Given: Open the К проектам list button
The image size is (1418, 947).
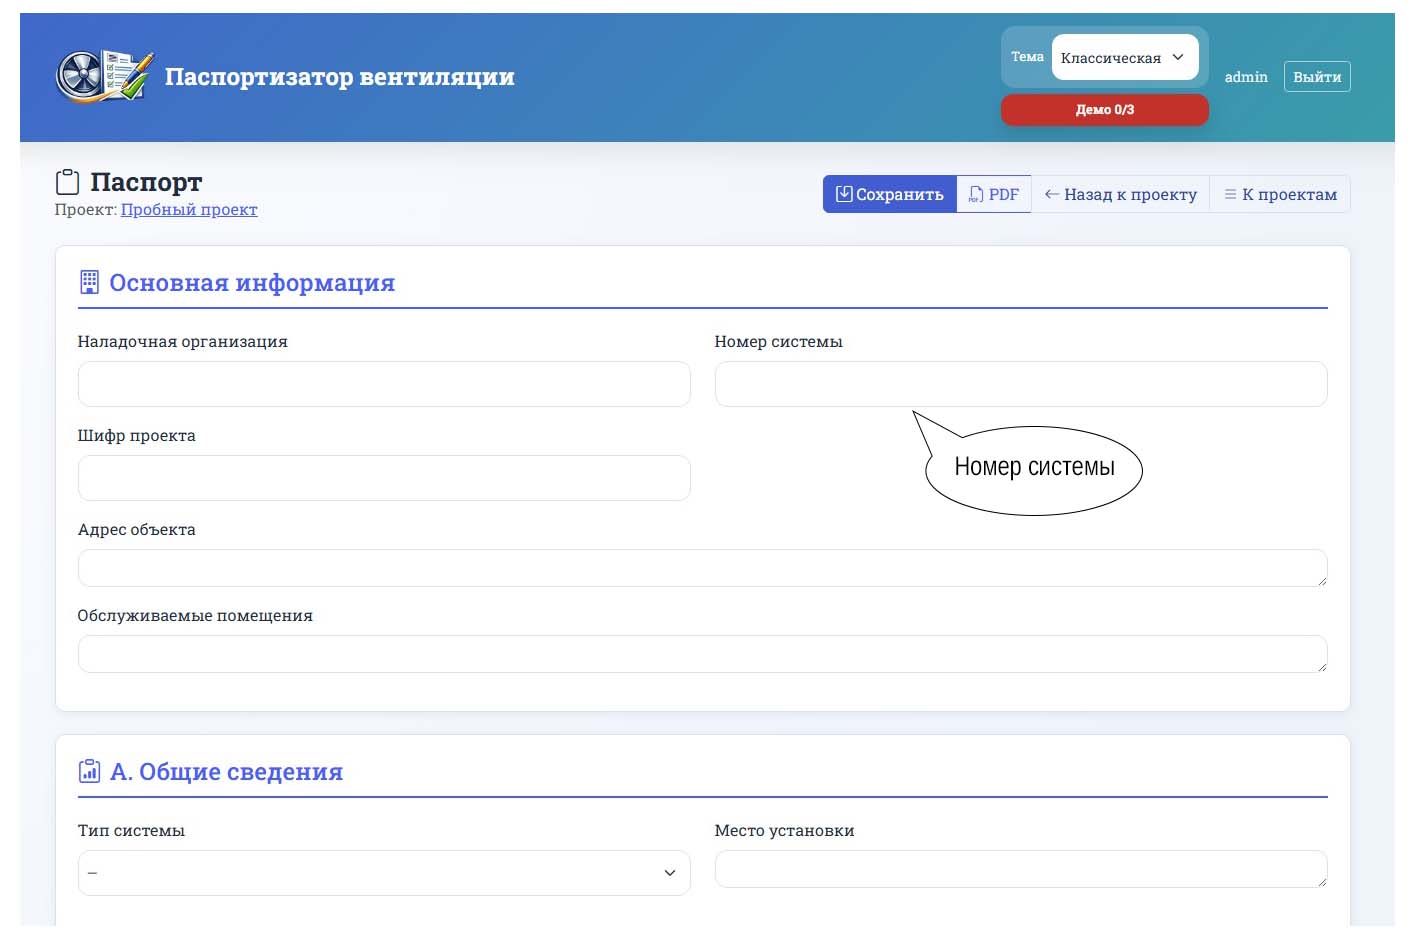Looking at the screenshot, I should point(1280,194).
